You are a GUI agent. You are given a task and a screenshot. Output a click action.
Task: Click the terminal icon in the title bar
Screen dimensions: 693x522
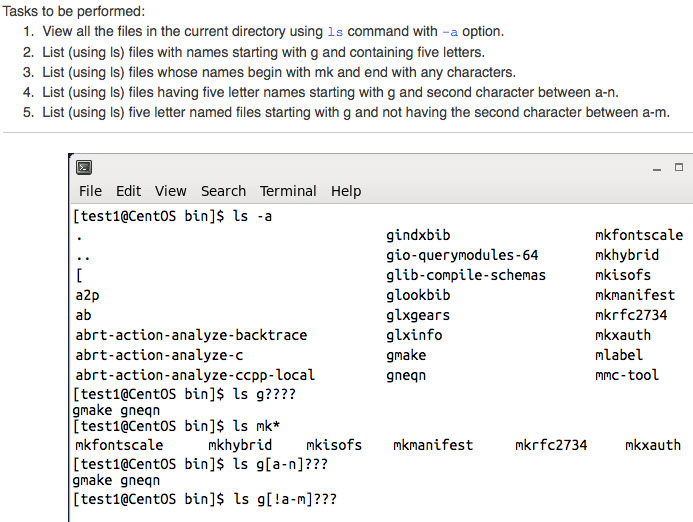[86, 167]
